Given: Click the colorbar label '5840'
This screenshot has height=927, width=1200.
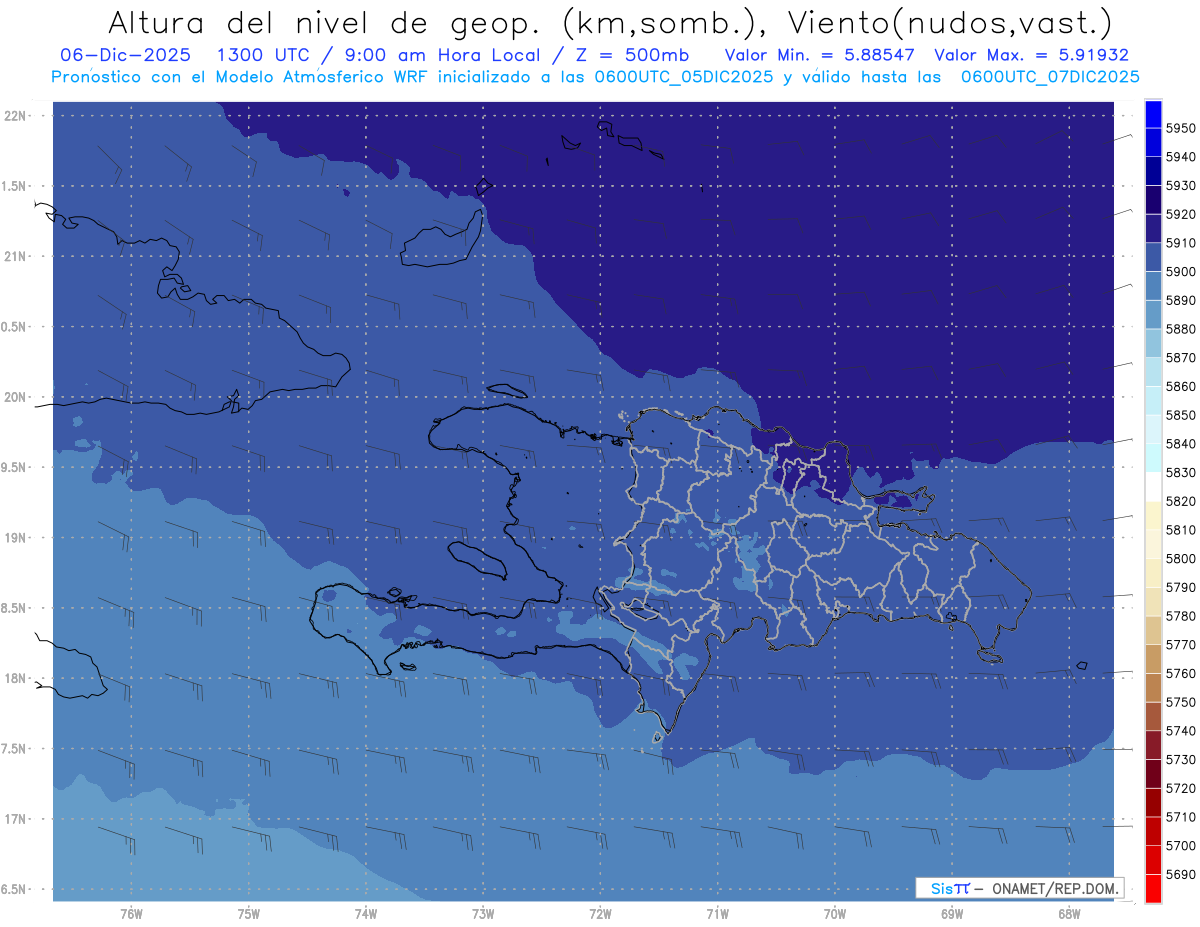Looking at the screenshot, I should point(1180,444).
